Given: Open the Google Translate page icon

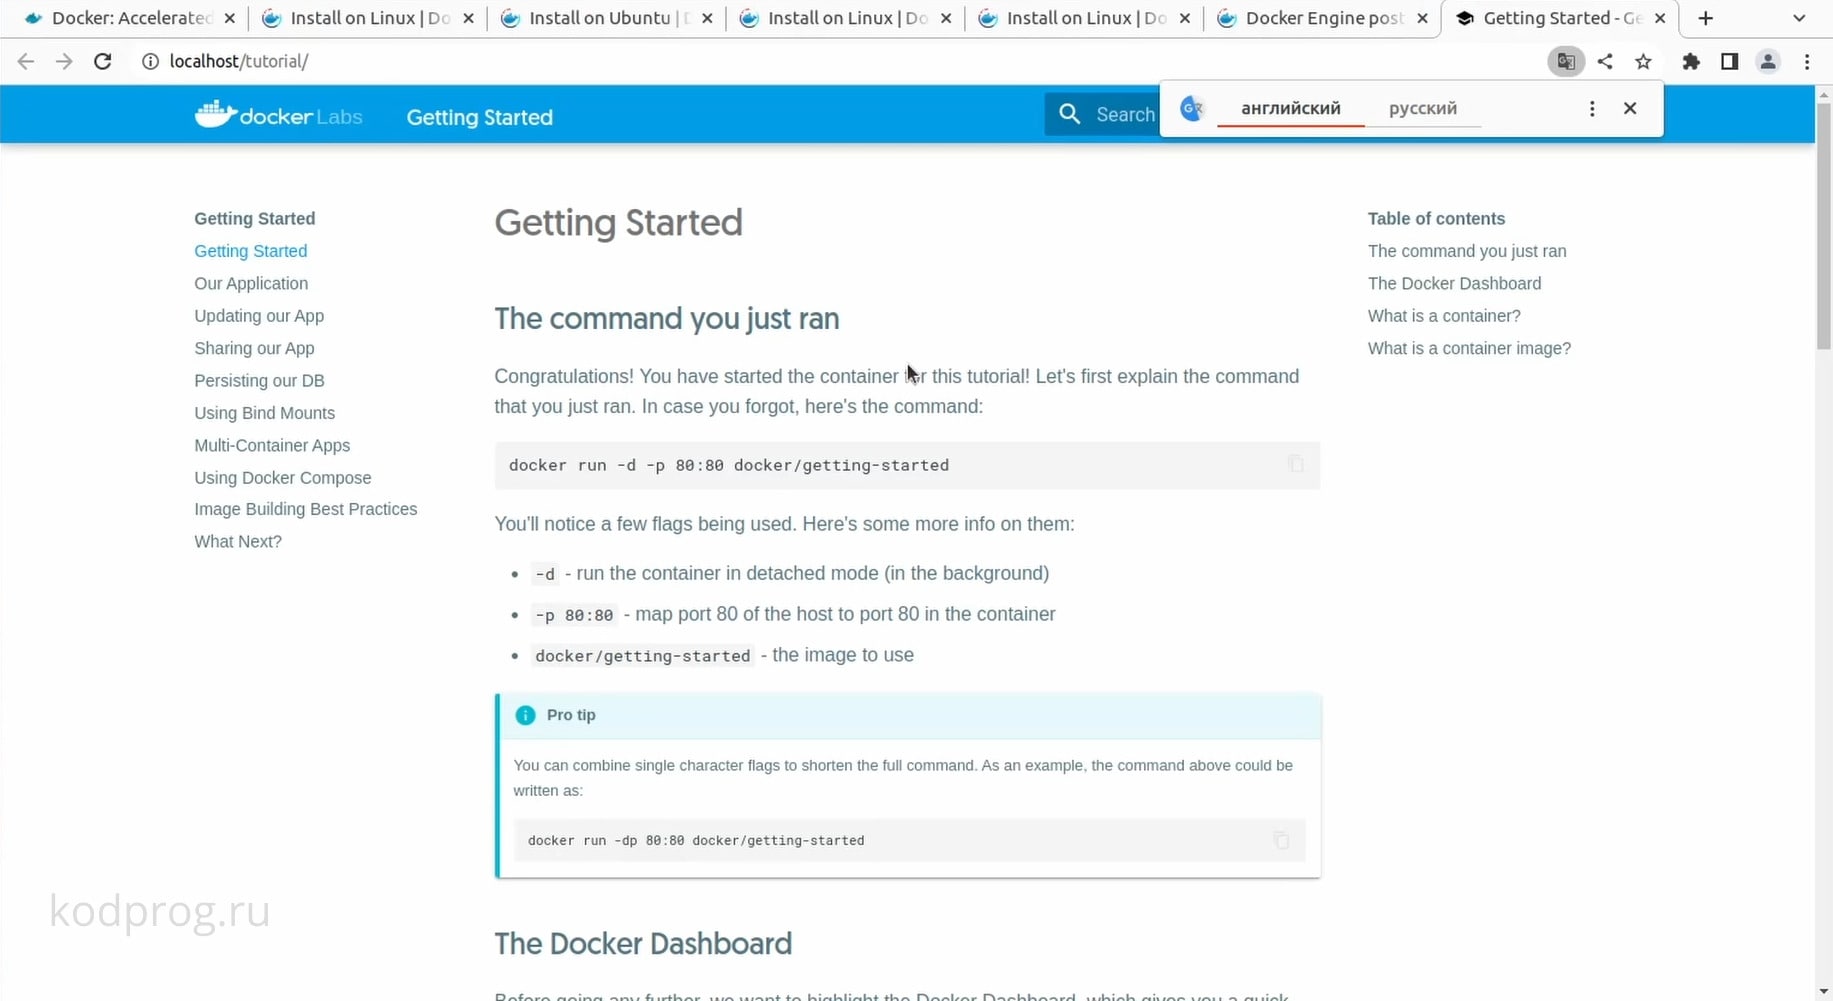Looking at the screenshot, I should click(x=1566, y=61).
